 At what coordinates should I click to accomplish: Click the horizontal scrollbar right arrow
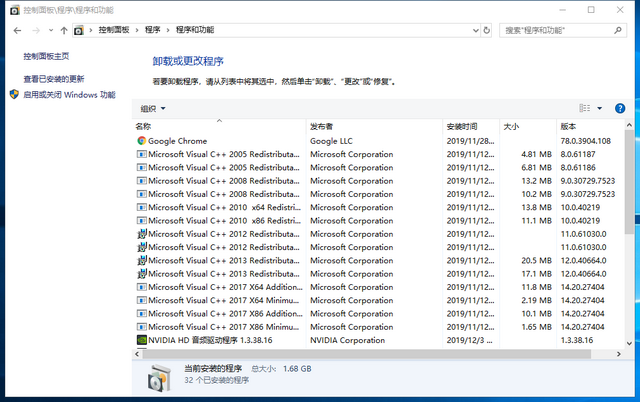point(619,354)
